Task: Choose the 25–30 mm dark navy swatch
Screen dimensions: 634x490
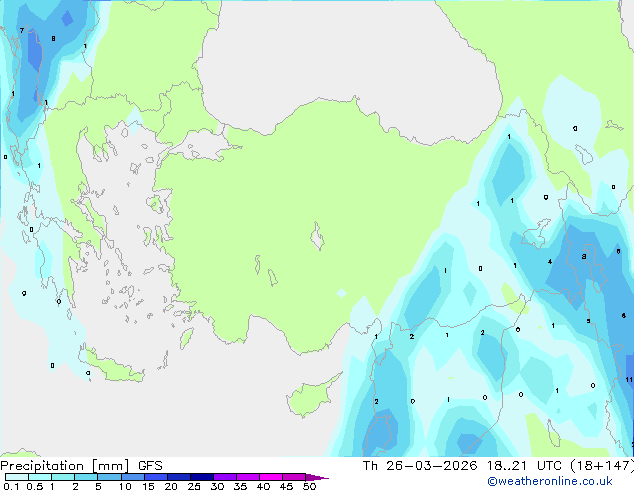Action: pos(202,477)
